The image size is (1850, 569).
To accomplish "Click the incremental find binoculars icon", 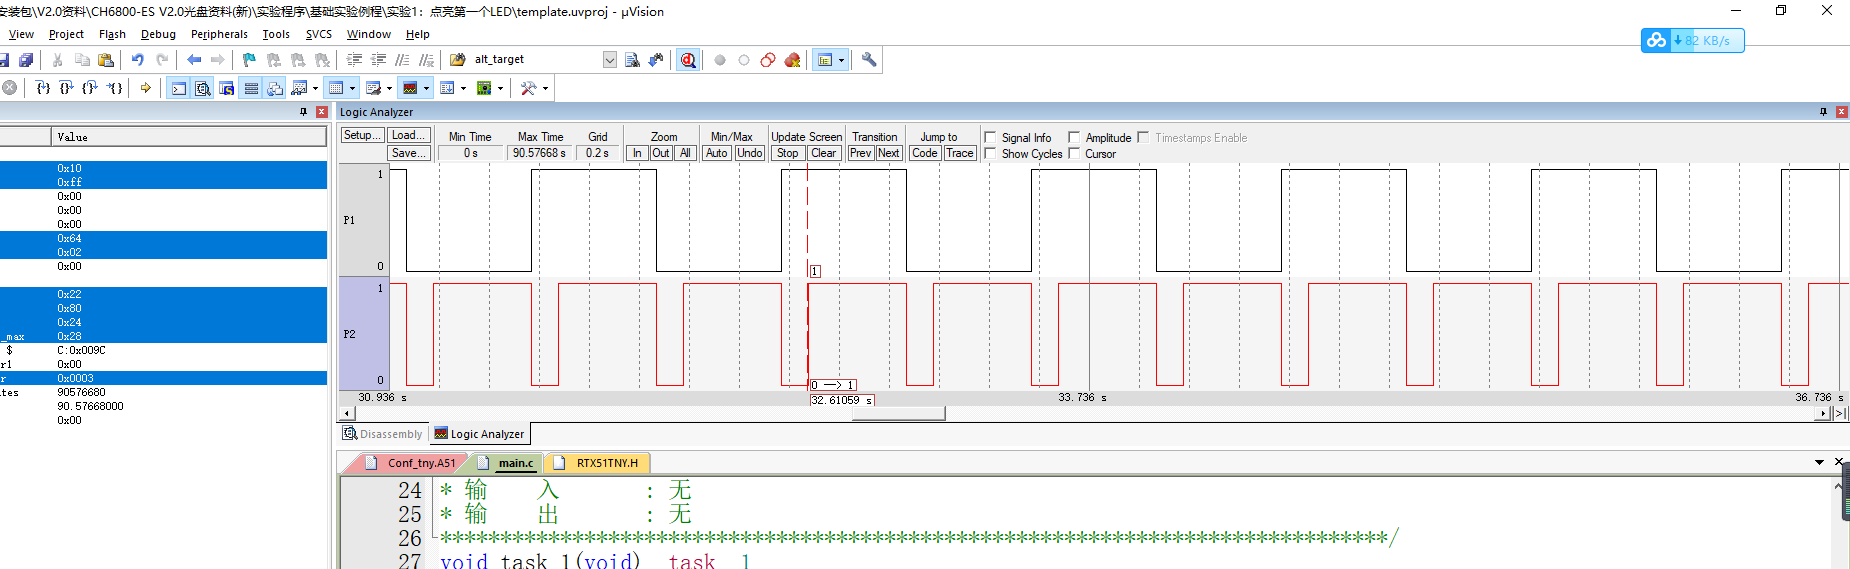I will click(656, 60).
